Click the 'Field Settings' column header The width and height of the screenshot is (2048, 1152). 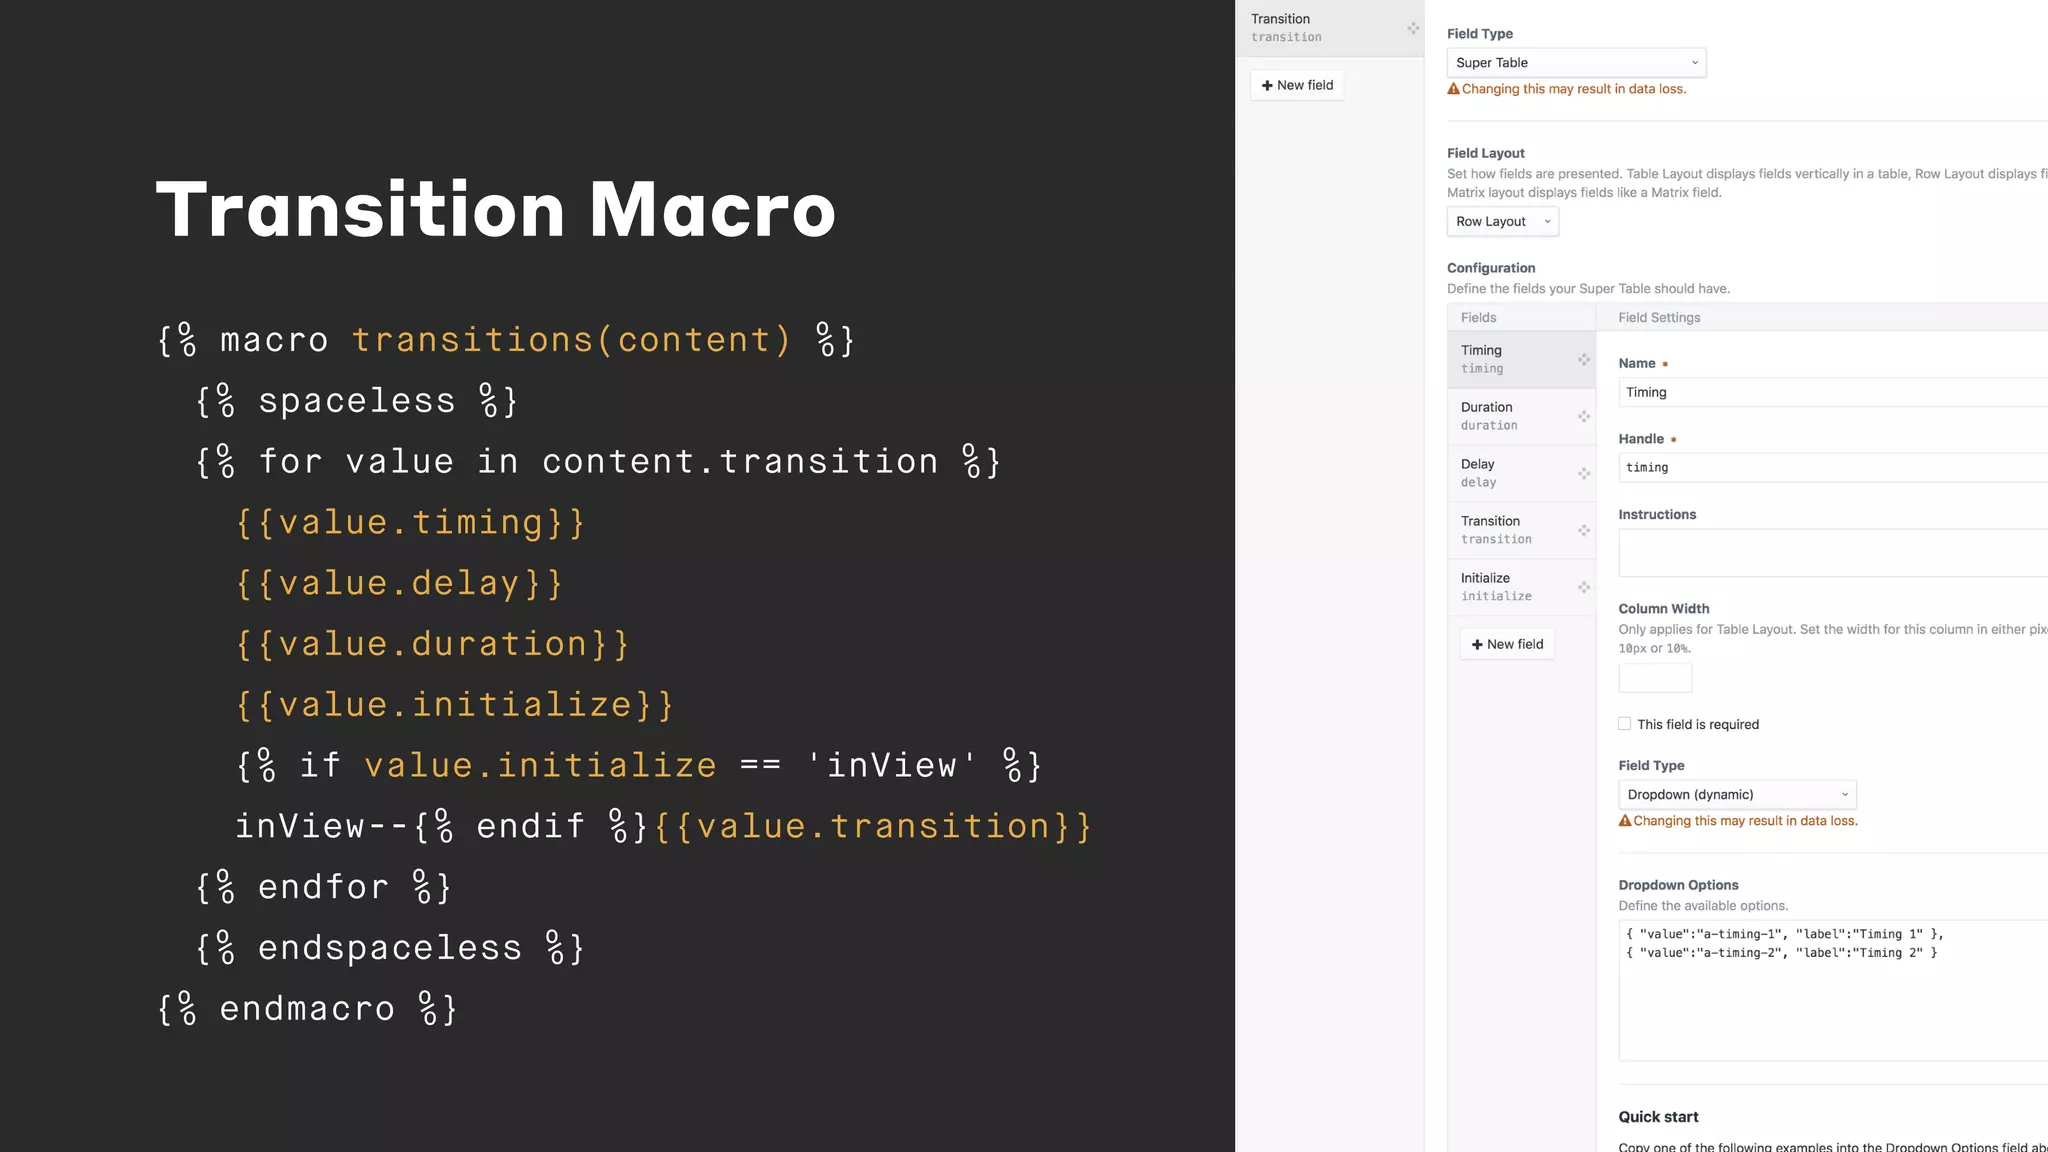(x=1659, y=318)
